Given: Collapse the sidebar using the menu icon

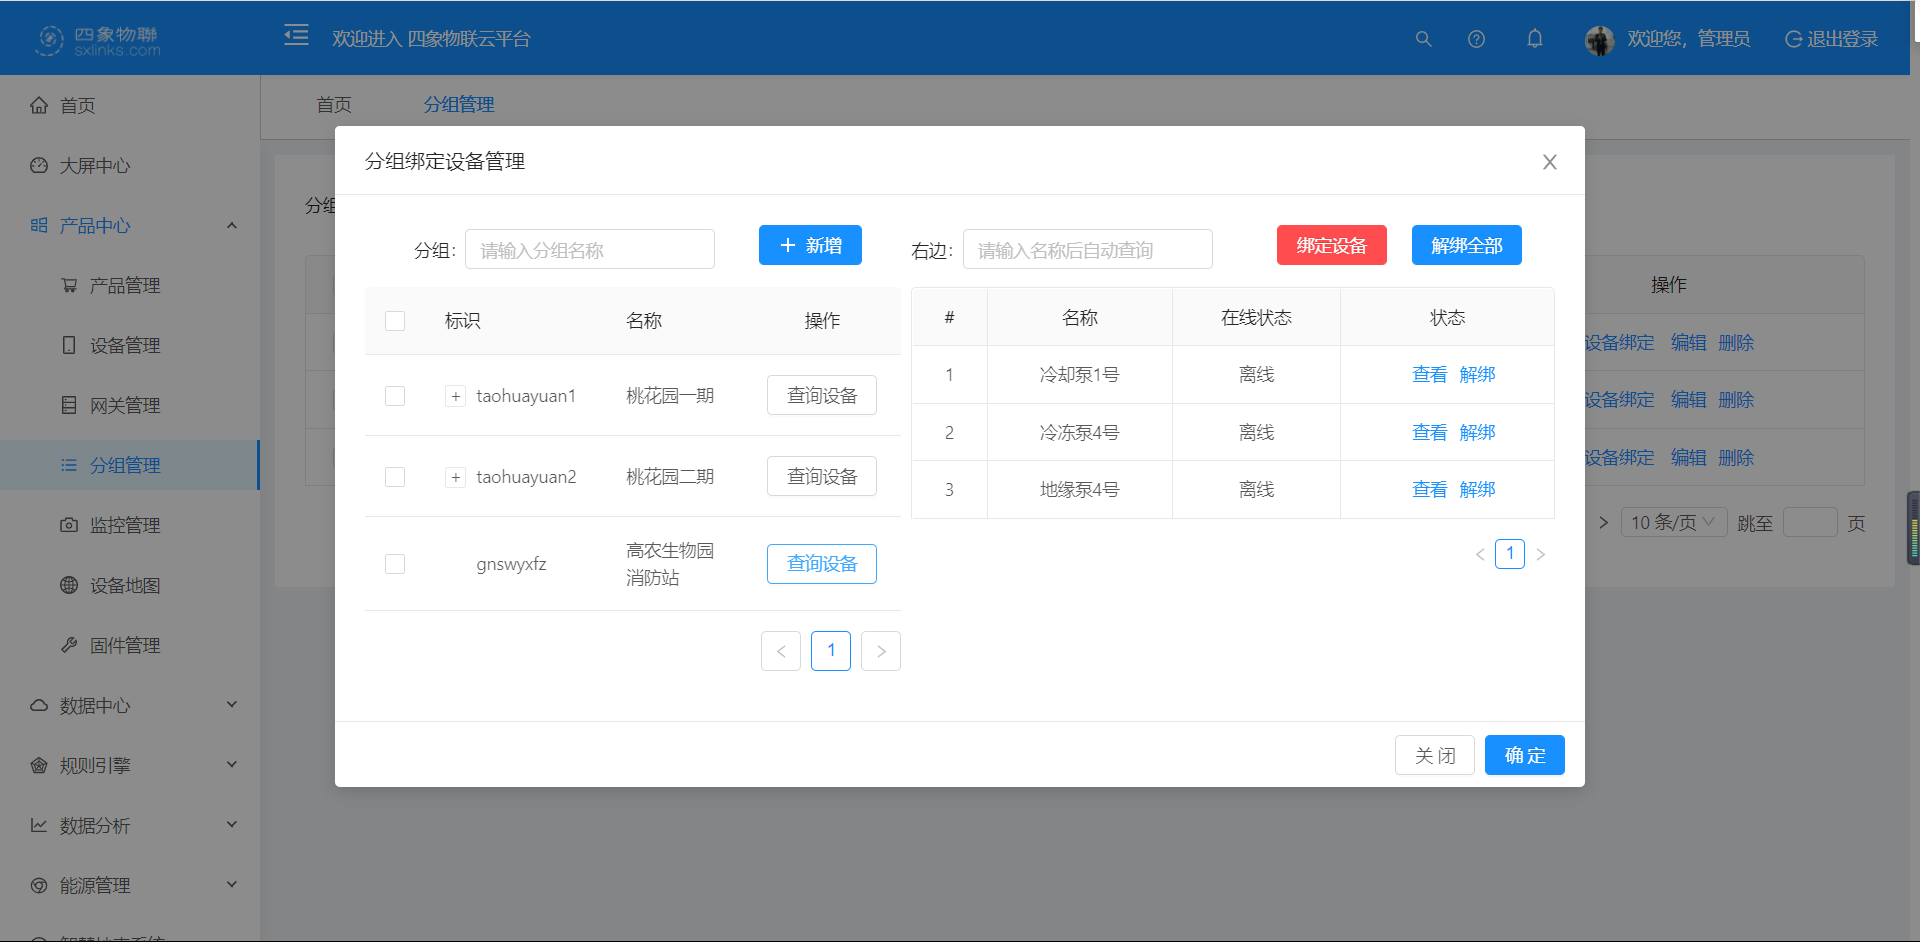Looking at the screenshot, I should 296,35.
